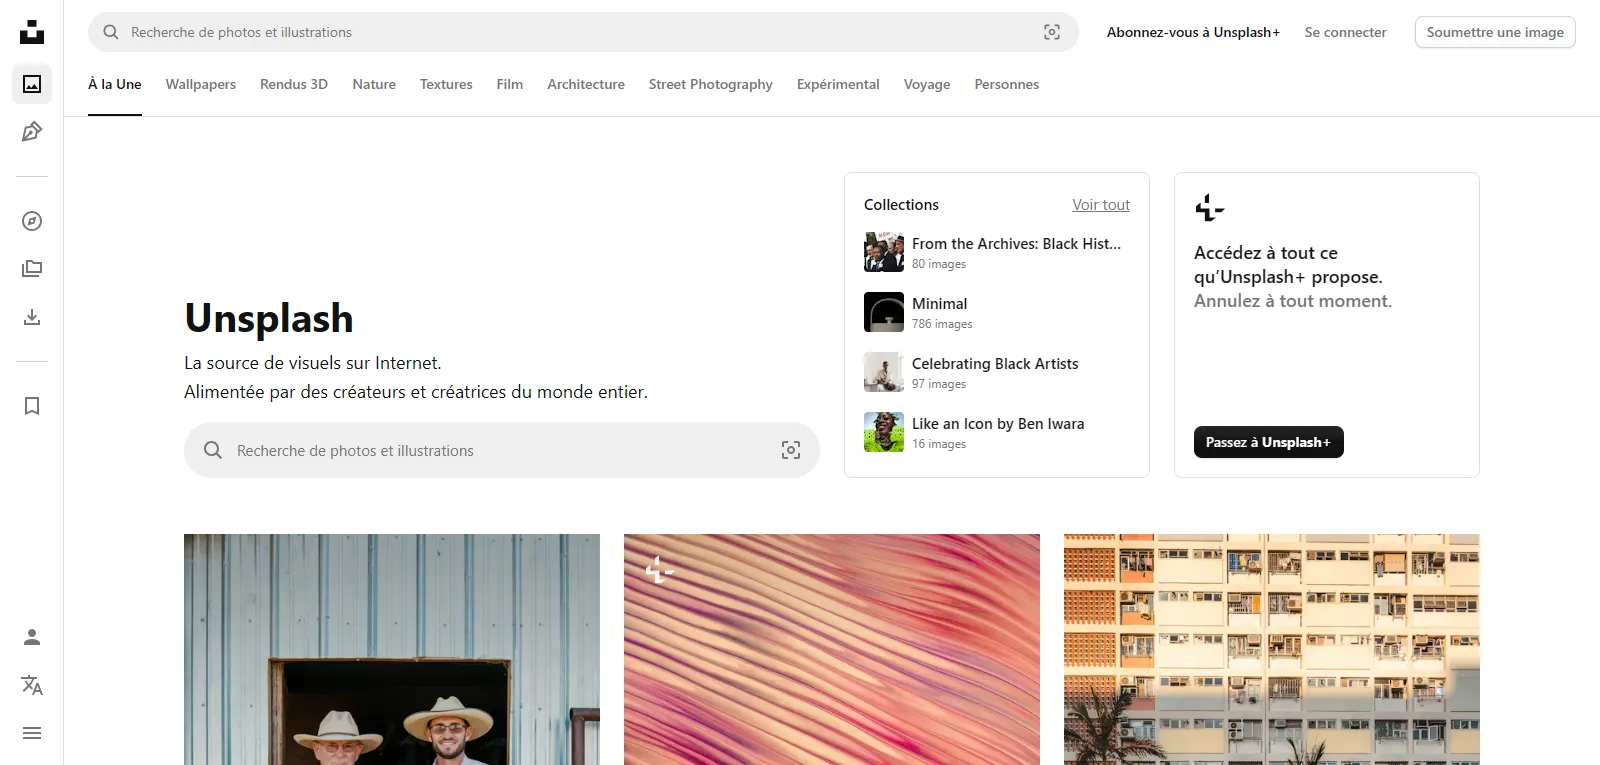Click the download icon in sidebar
1600x765 pixels.
[32, 317]
